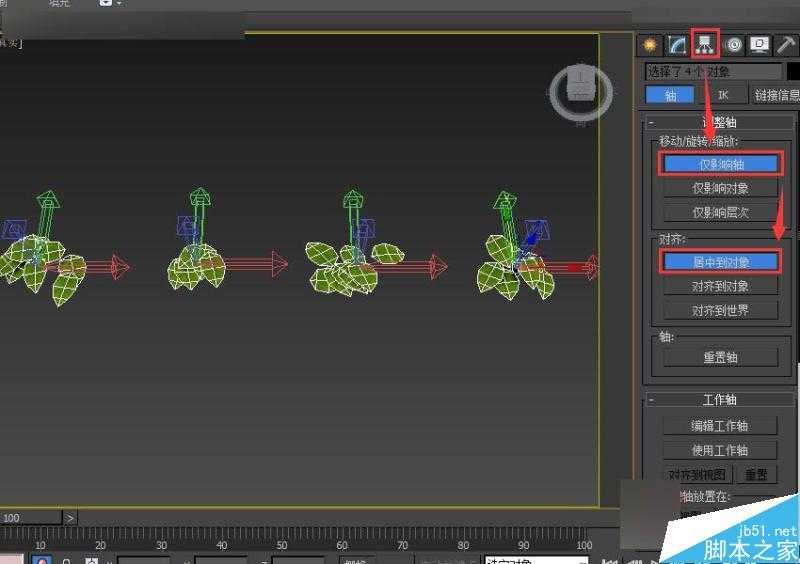Toggle the 仅影响层次 button
Image resolution: width=800 pixels, height=564 pixels.
point(720,212)
